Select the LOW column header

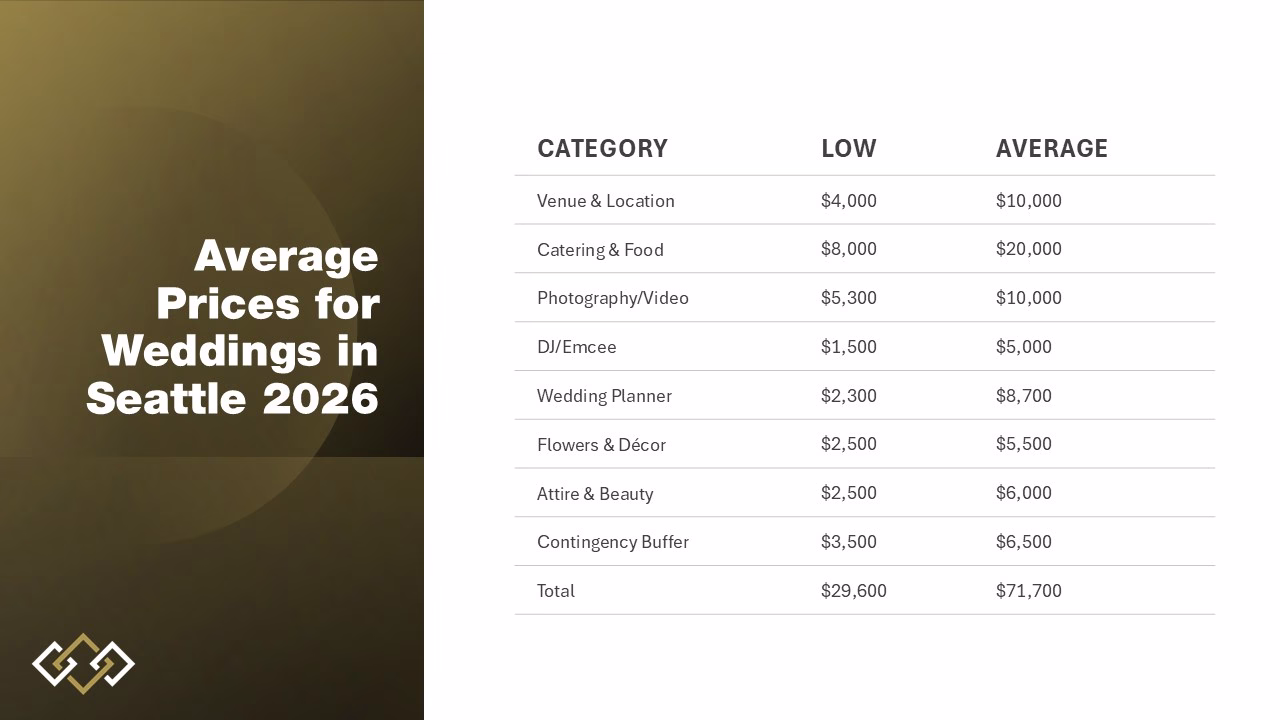[848, 149]
